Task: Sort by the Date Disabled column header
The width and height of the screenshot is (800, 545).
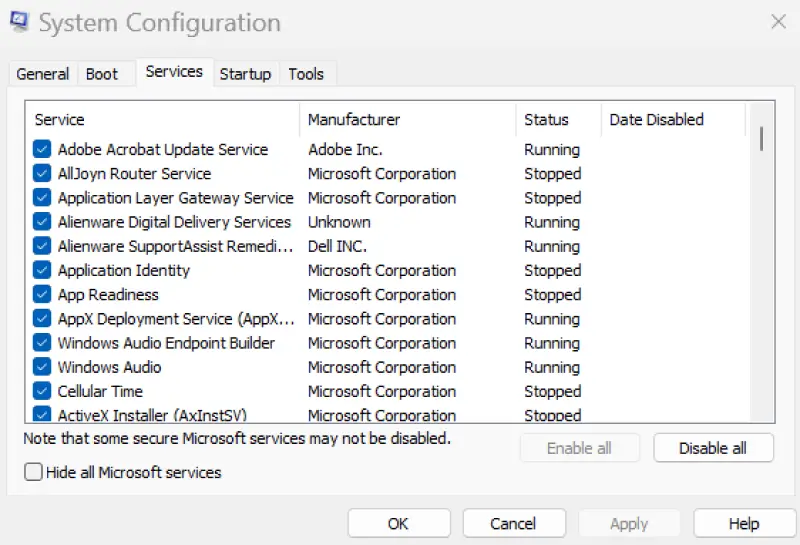Action: point(673,119)
